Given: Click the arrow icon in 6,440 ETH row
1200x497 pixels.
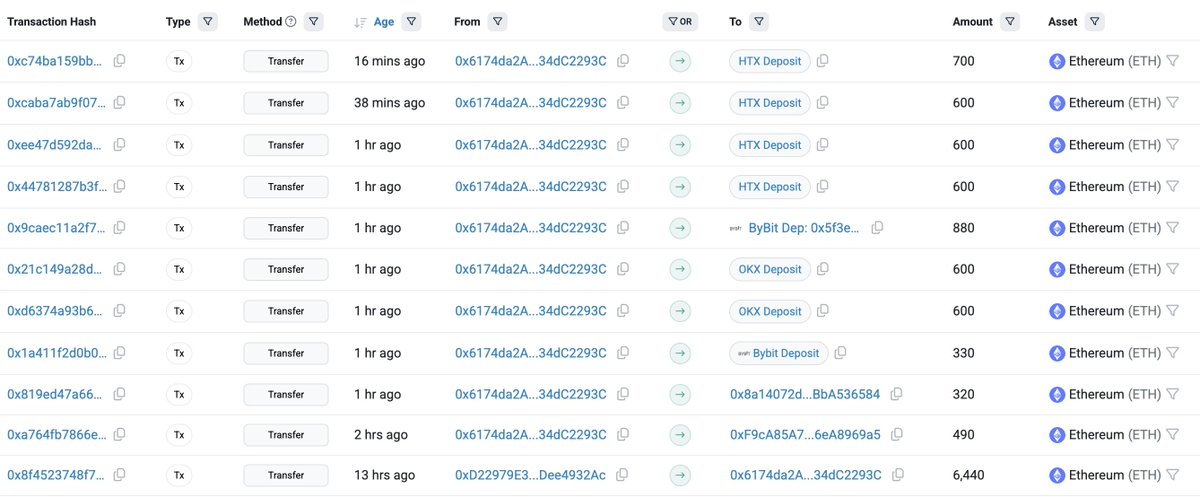Looking at the screenshot, I should pyautogui.click(x=681, y=475).
